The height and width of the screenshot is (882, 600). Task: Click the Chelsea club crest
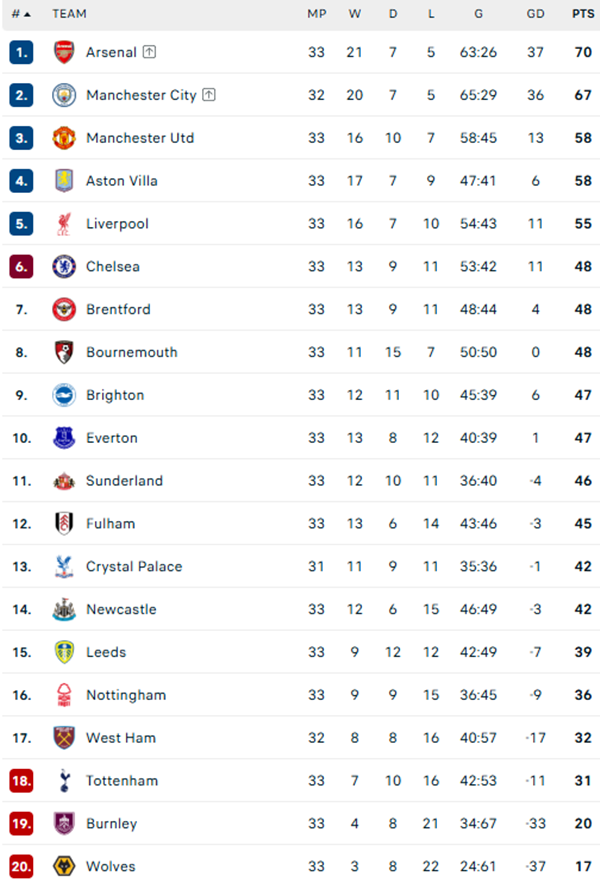(64, 267)
